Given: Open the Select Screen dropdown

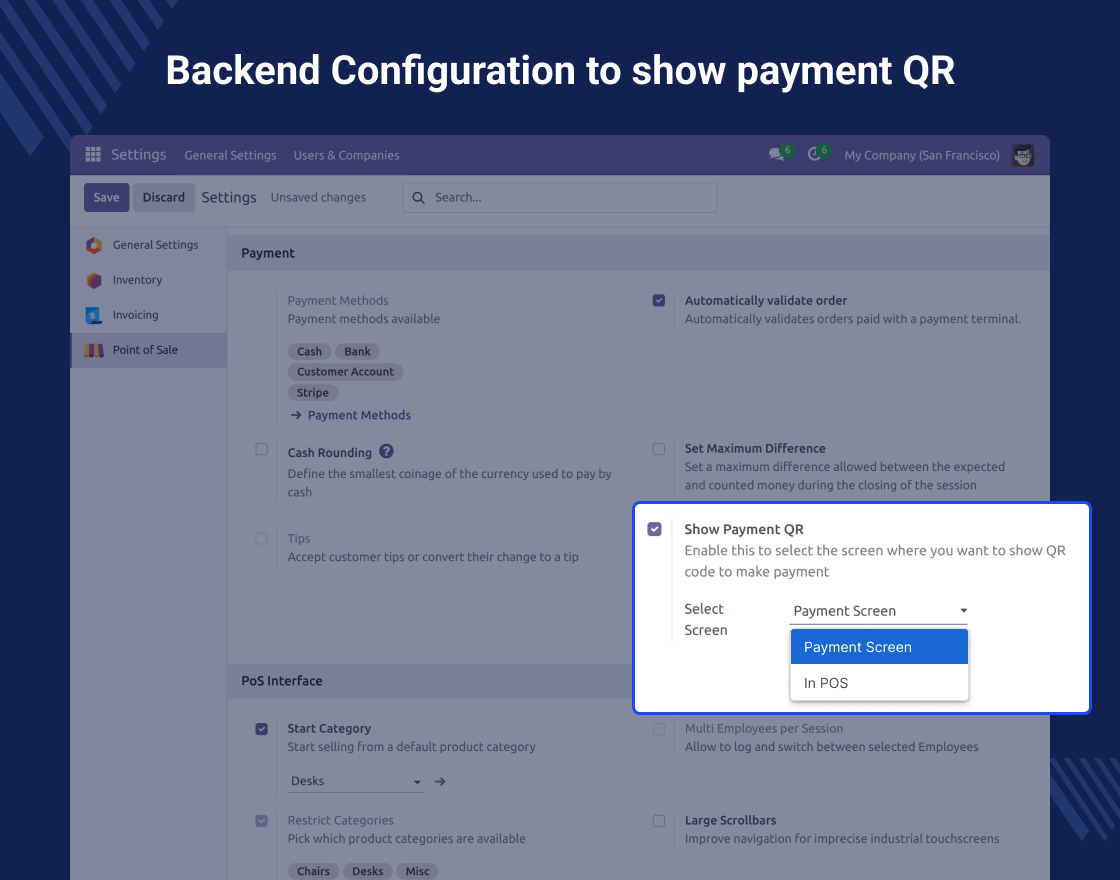Looking at the screenshot, I should point(879,611).
